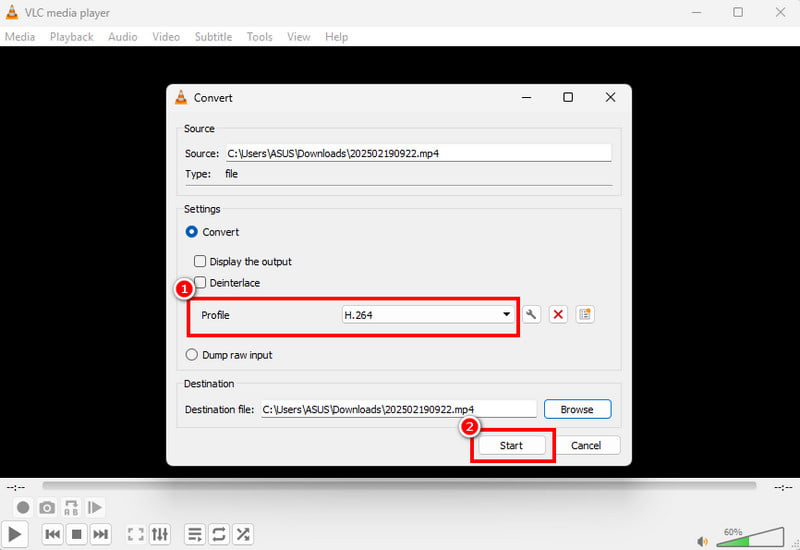Skip to next media track
Viewport: 800px width, 550px height.
101,534
